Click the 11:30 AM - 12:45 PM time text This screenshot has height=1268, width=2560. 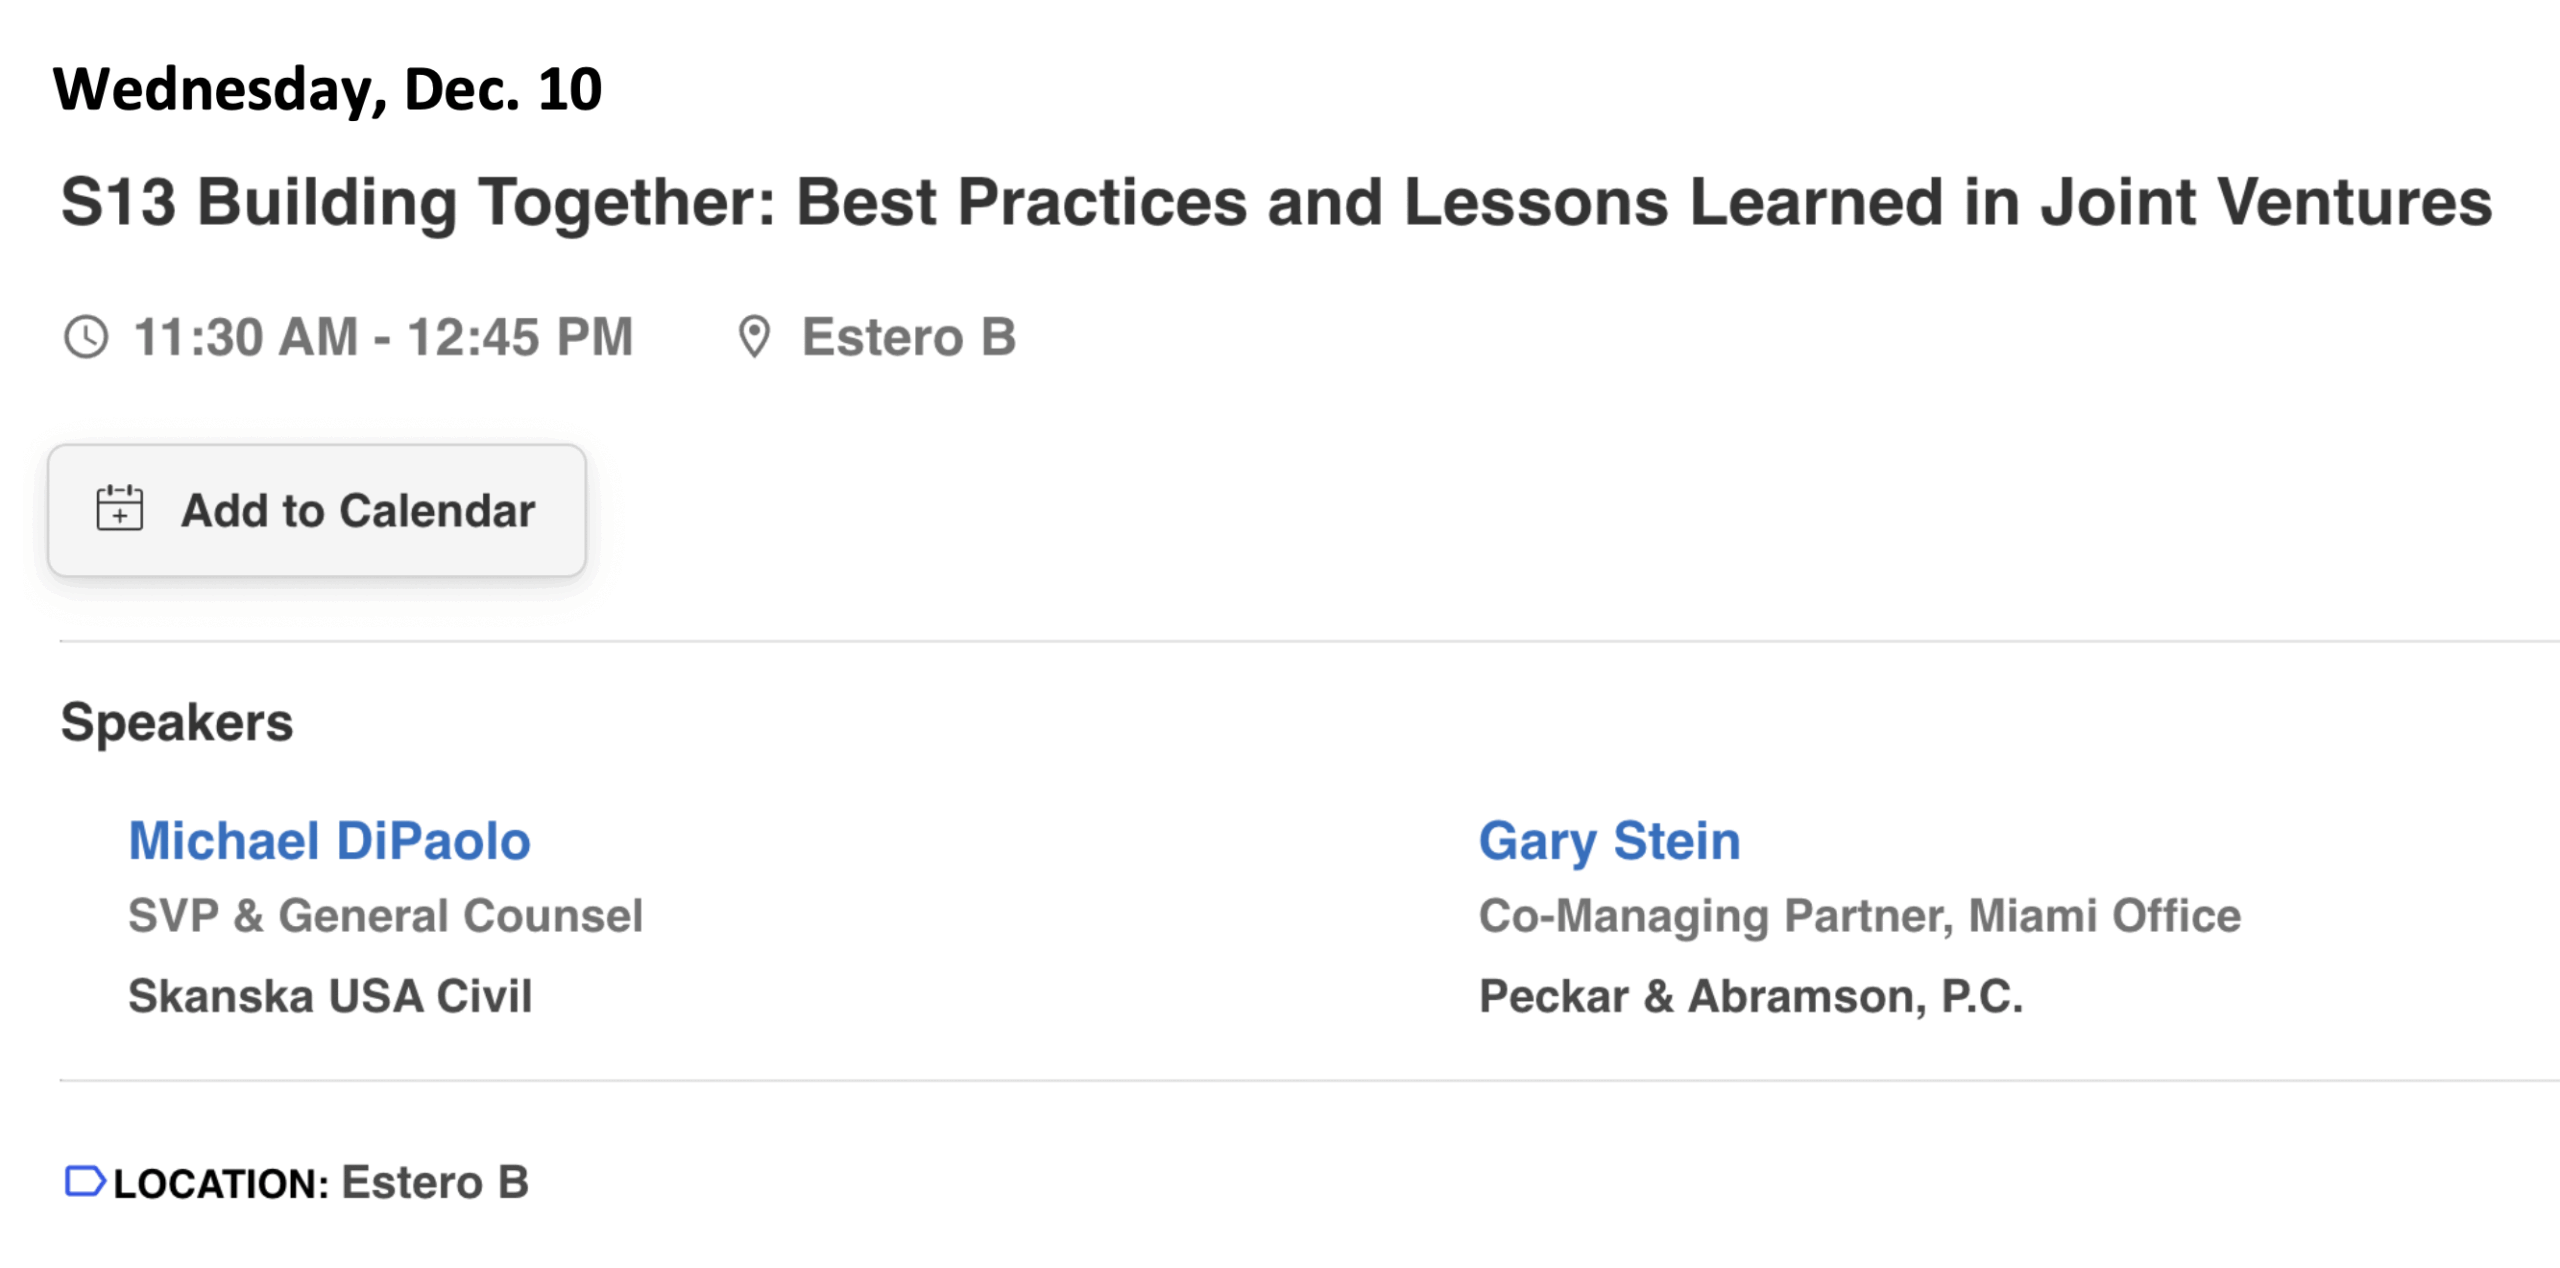(x=383, y=337)
